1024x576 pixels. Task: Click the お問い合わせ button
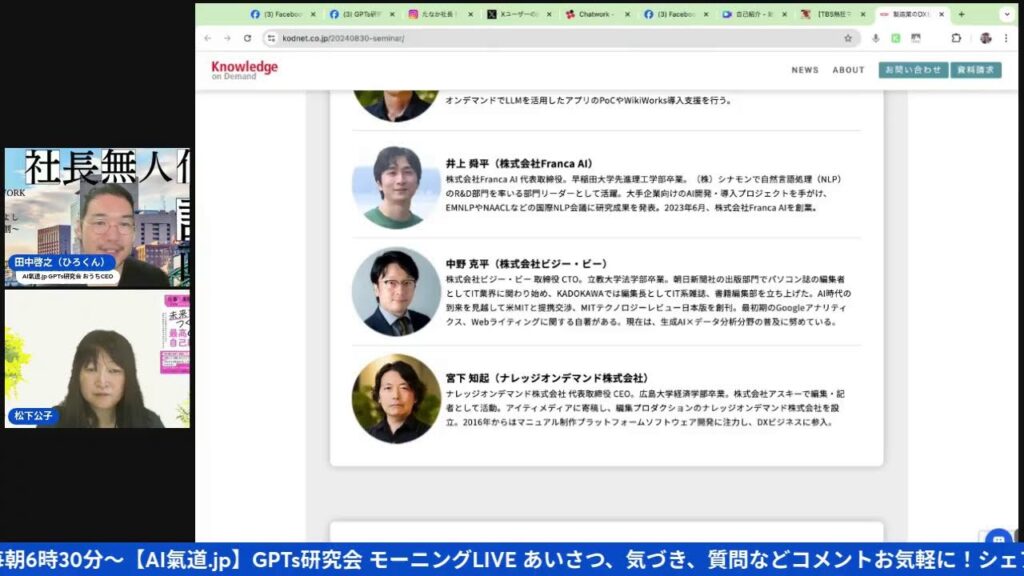913,70
